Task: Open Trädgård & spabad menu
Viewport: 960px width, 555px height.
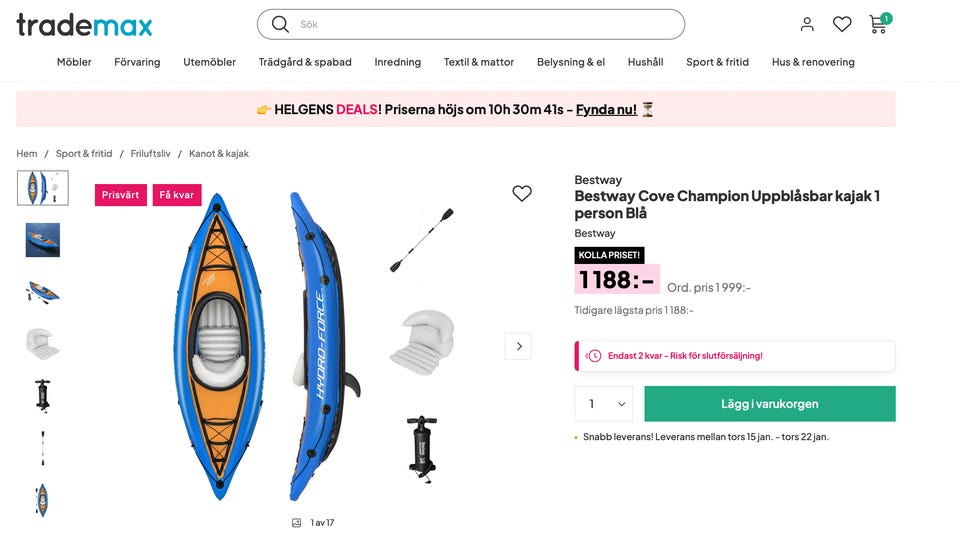Action: (305, 62)
